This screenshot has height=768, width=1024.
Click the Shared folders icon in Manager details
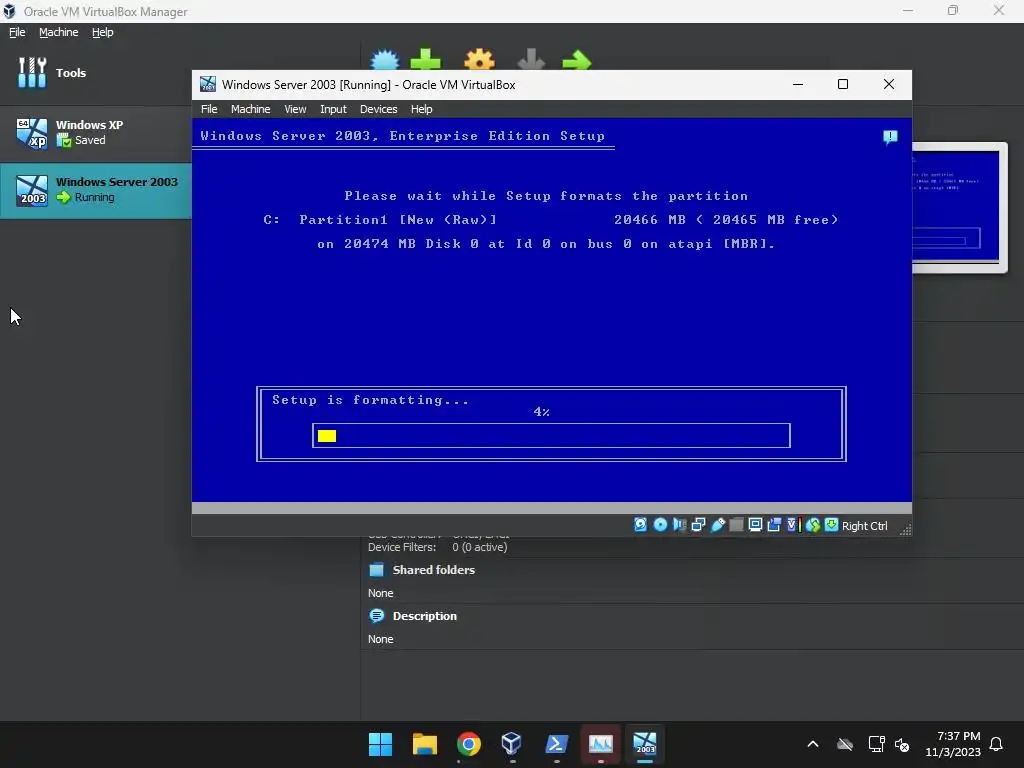pos(377,570)
